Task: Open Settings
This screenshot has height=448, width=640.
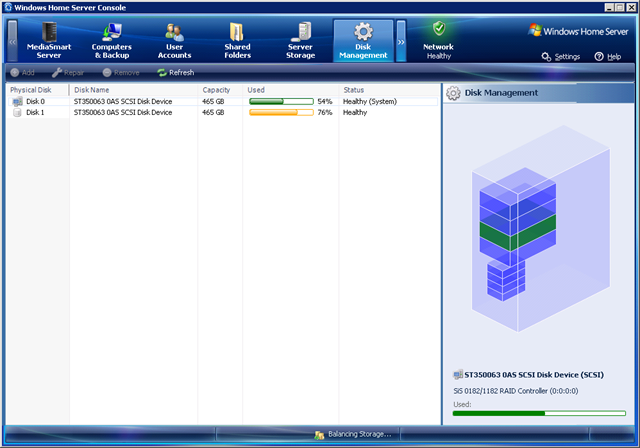Action: 561,57
